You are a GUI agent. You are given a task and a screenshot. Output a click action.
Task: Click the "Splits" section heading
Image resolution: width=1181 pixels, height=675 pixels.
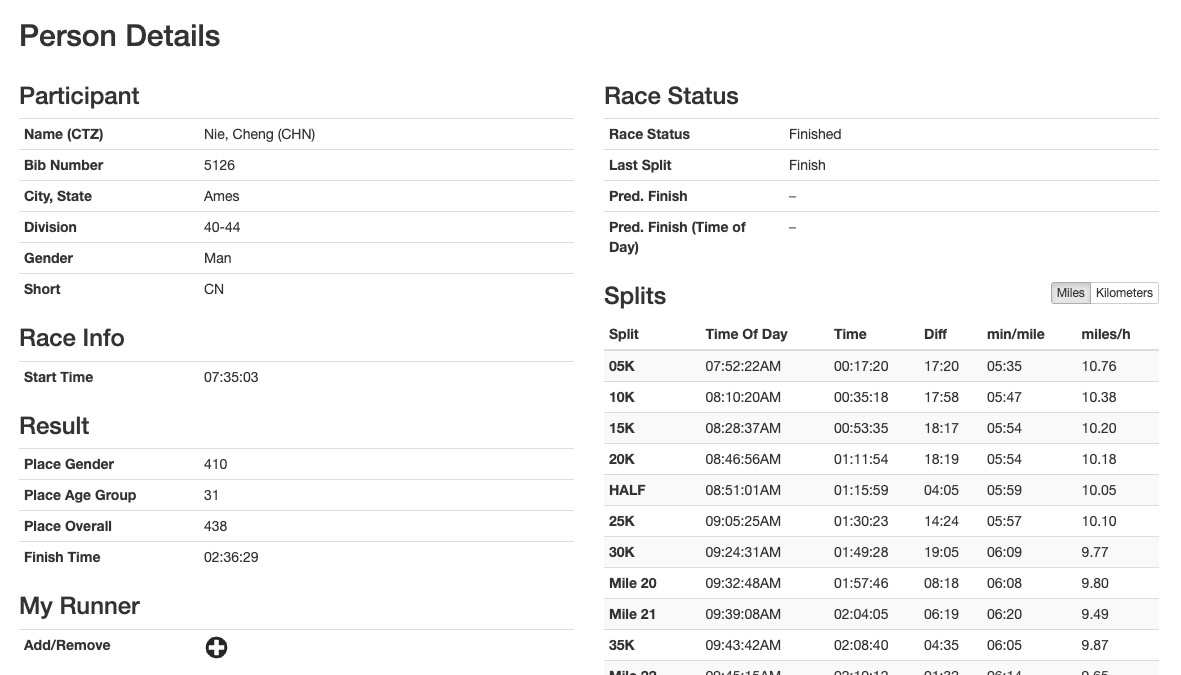(x=635, y=295)
